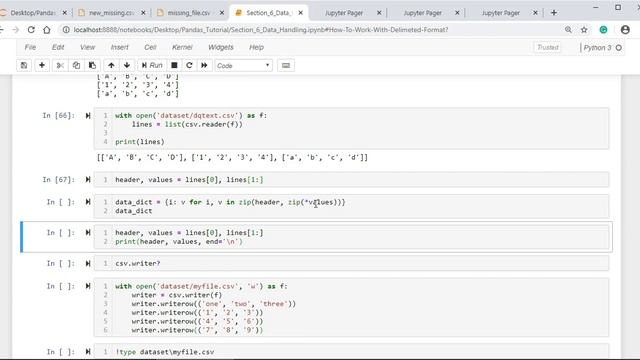640x360 pixels.
Task: Close the new_missing.csv tab
Action: pos(143,13)
